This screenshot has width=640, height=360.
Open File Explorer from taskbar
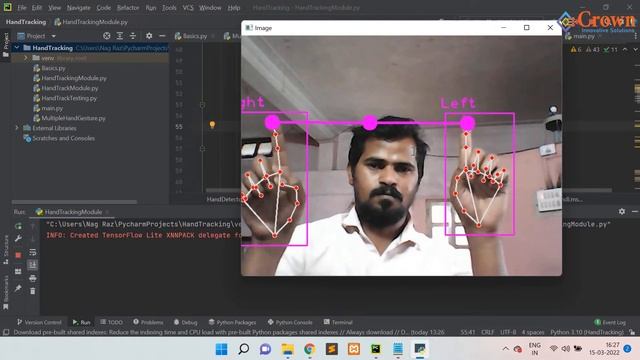288,349
